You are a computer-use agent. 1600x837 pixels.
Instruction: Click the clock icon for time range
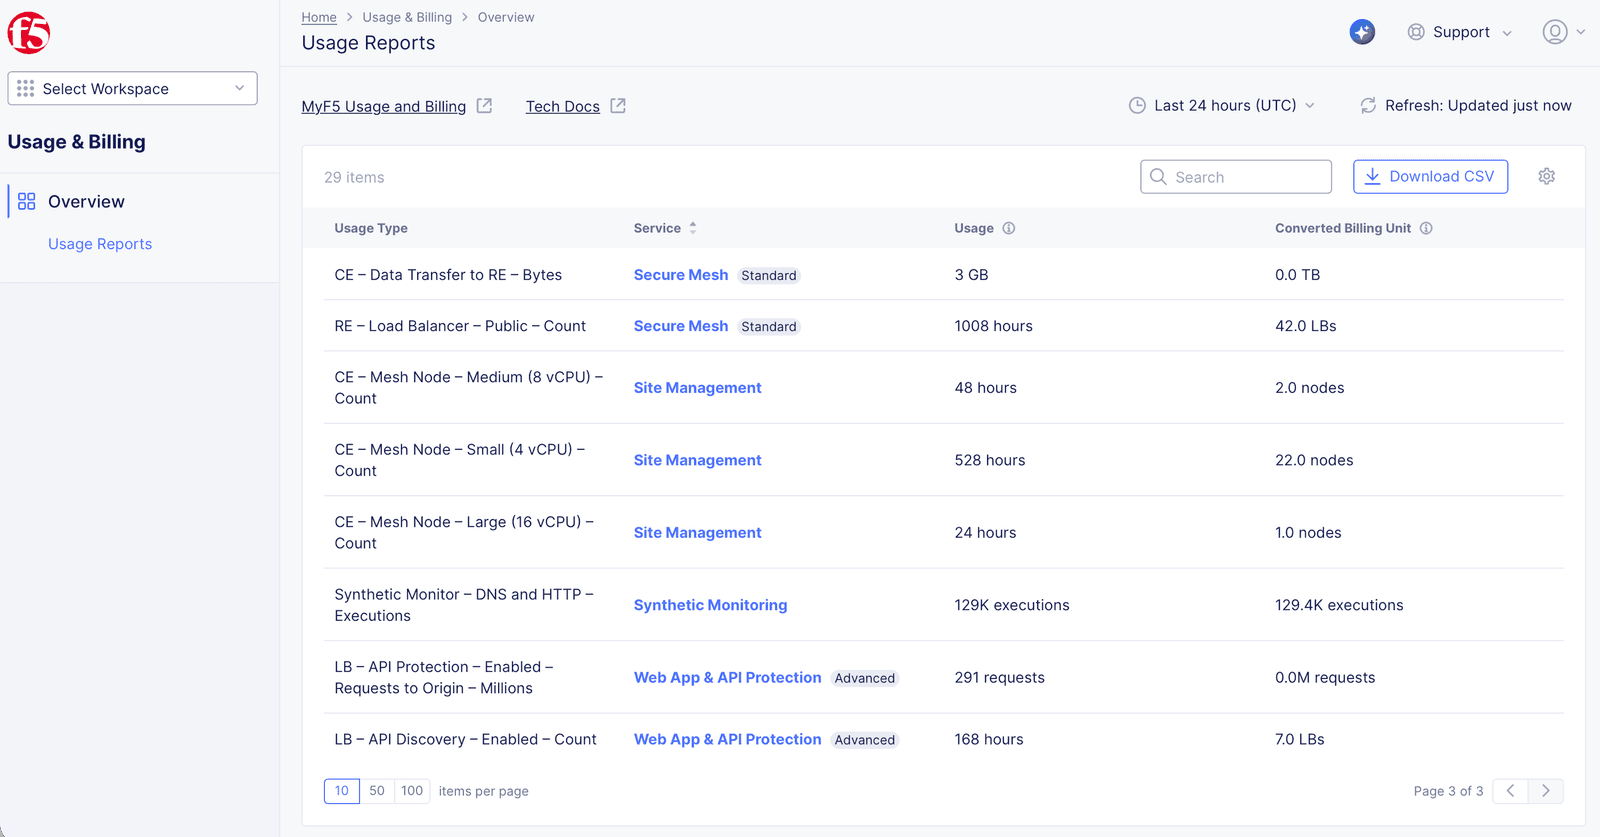[x=1137, y=106]
